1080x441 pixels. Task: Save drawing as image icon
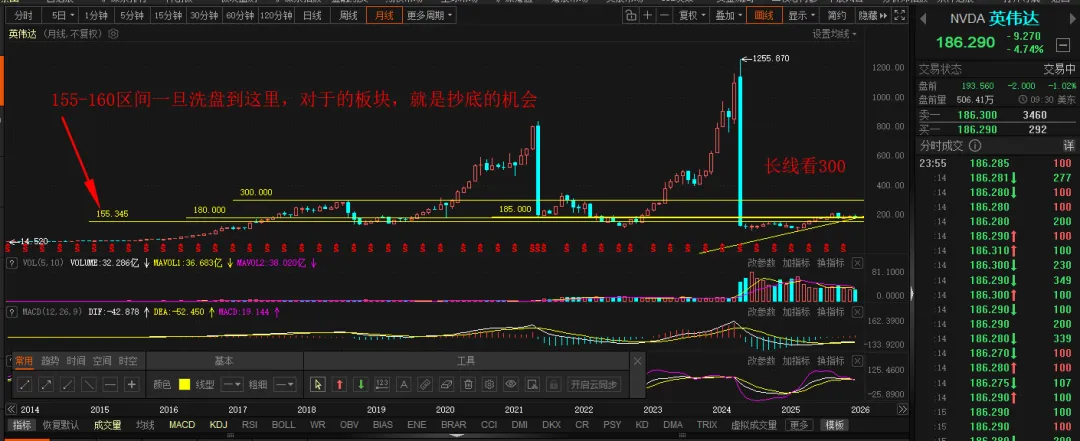pyautogui.click(x=532, y=384)
